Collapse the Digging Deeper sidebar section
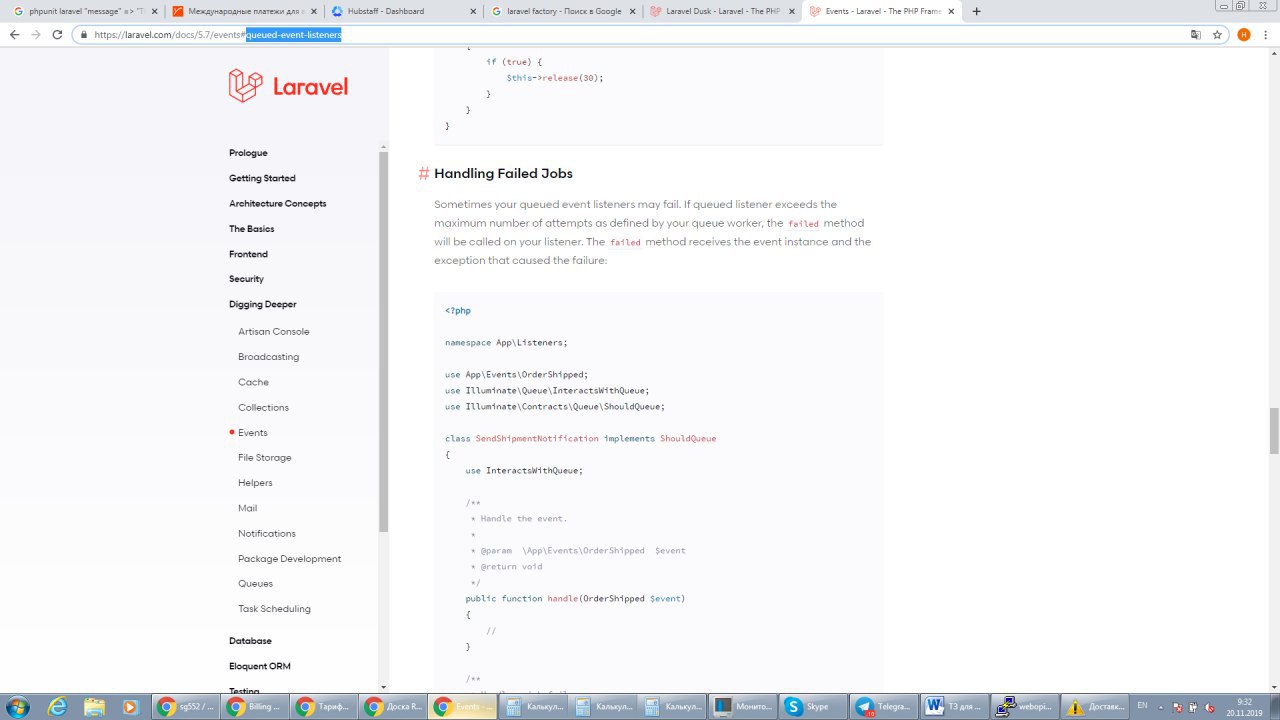 [262, 304]
